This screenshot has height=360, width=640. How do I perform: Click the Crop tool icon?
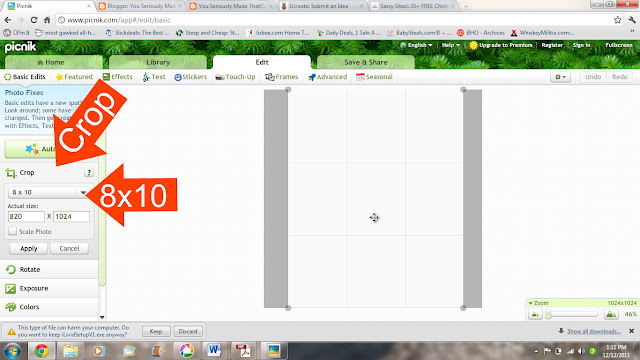(x=11, y=173)
